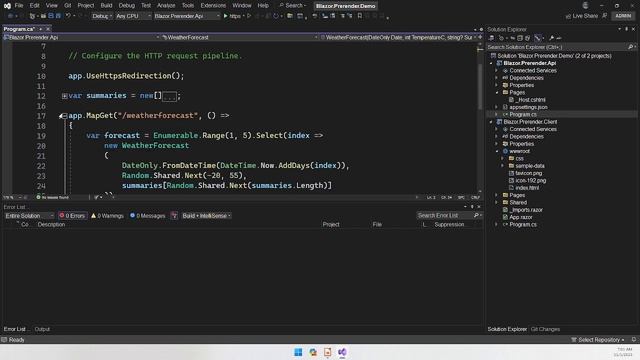Click the Undo toolbar icon

68,16
